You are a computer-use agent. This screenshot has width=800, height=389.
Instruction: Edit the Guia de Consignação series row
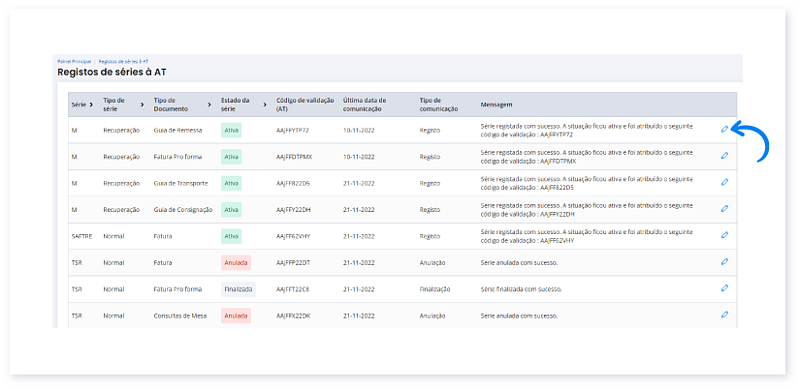(724, 209)
